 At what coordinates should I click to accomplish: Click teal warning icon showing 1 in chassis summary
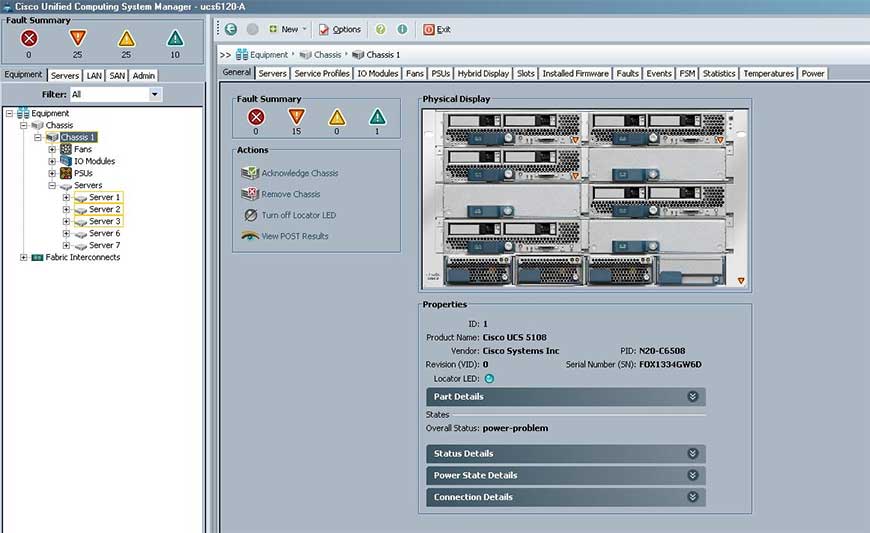377,117
